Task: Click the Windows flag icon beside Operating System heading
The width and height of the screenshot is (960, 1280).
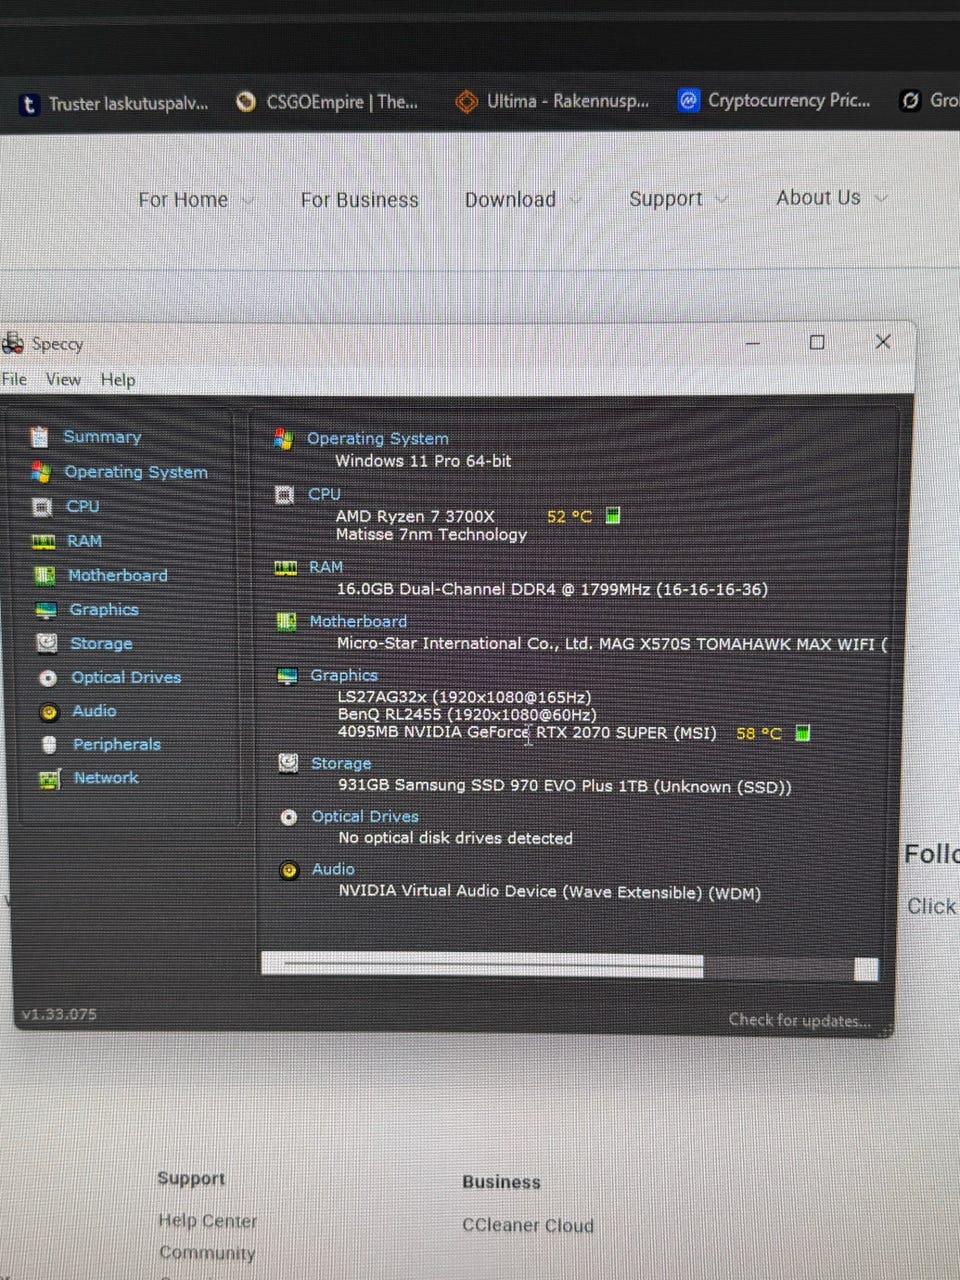Action: pos(283,438)
